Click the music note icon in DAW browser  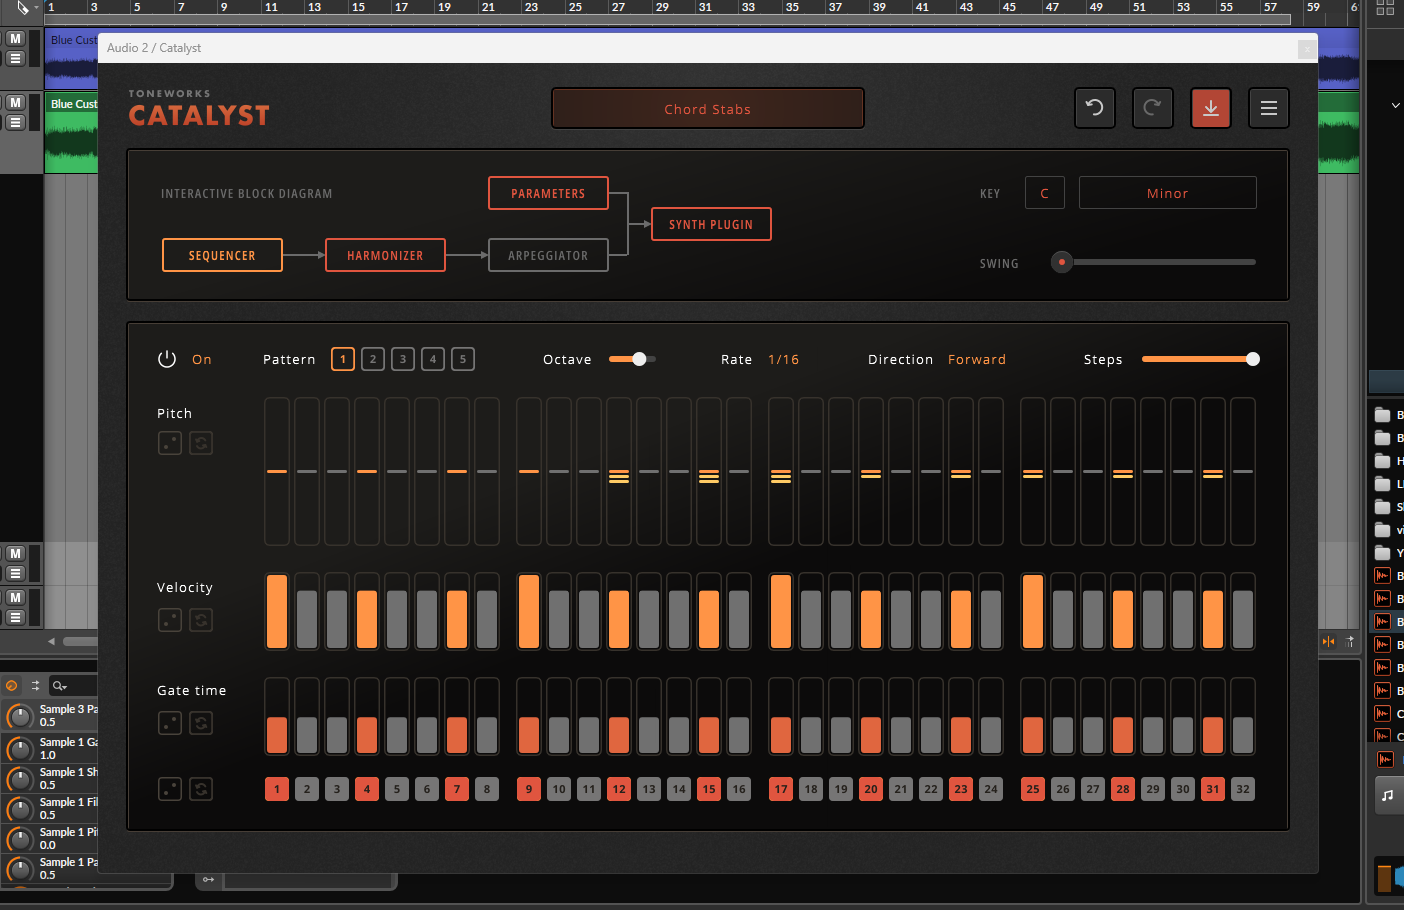1387,795
